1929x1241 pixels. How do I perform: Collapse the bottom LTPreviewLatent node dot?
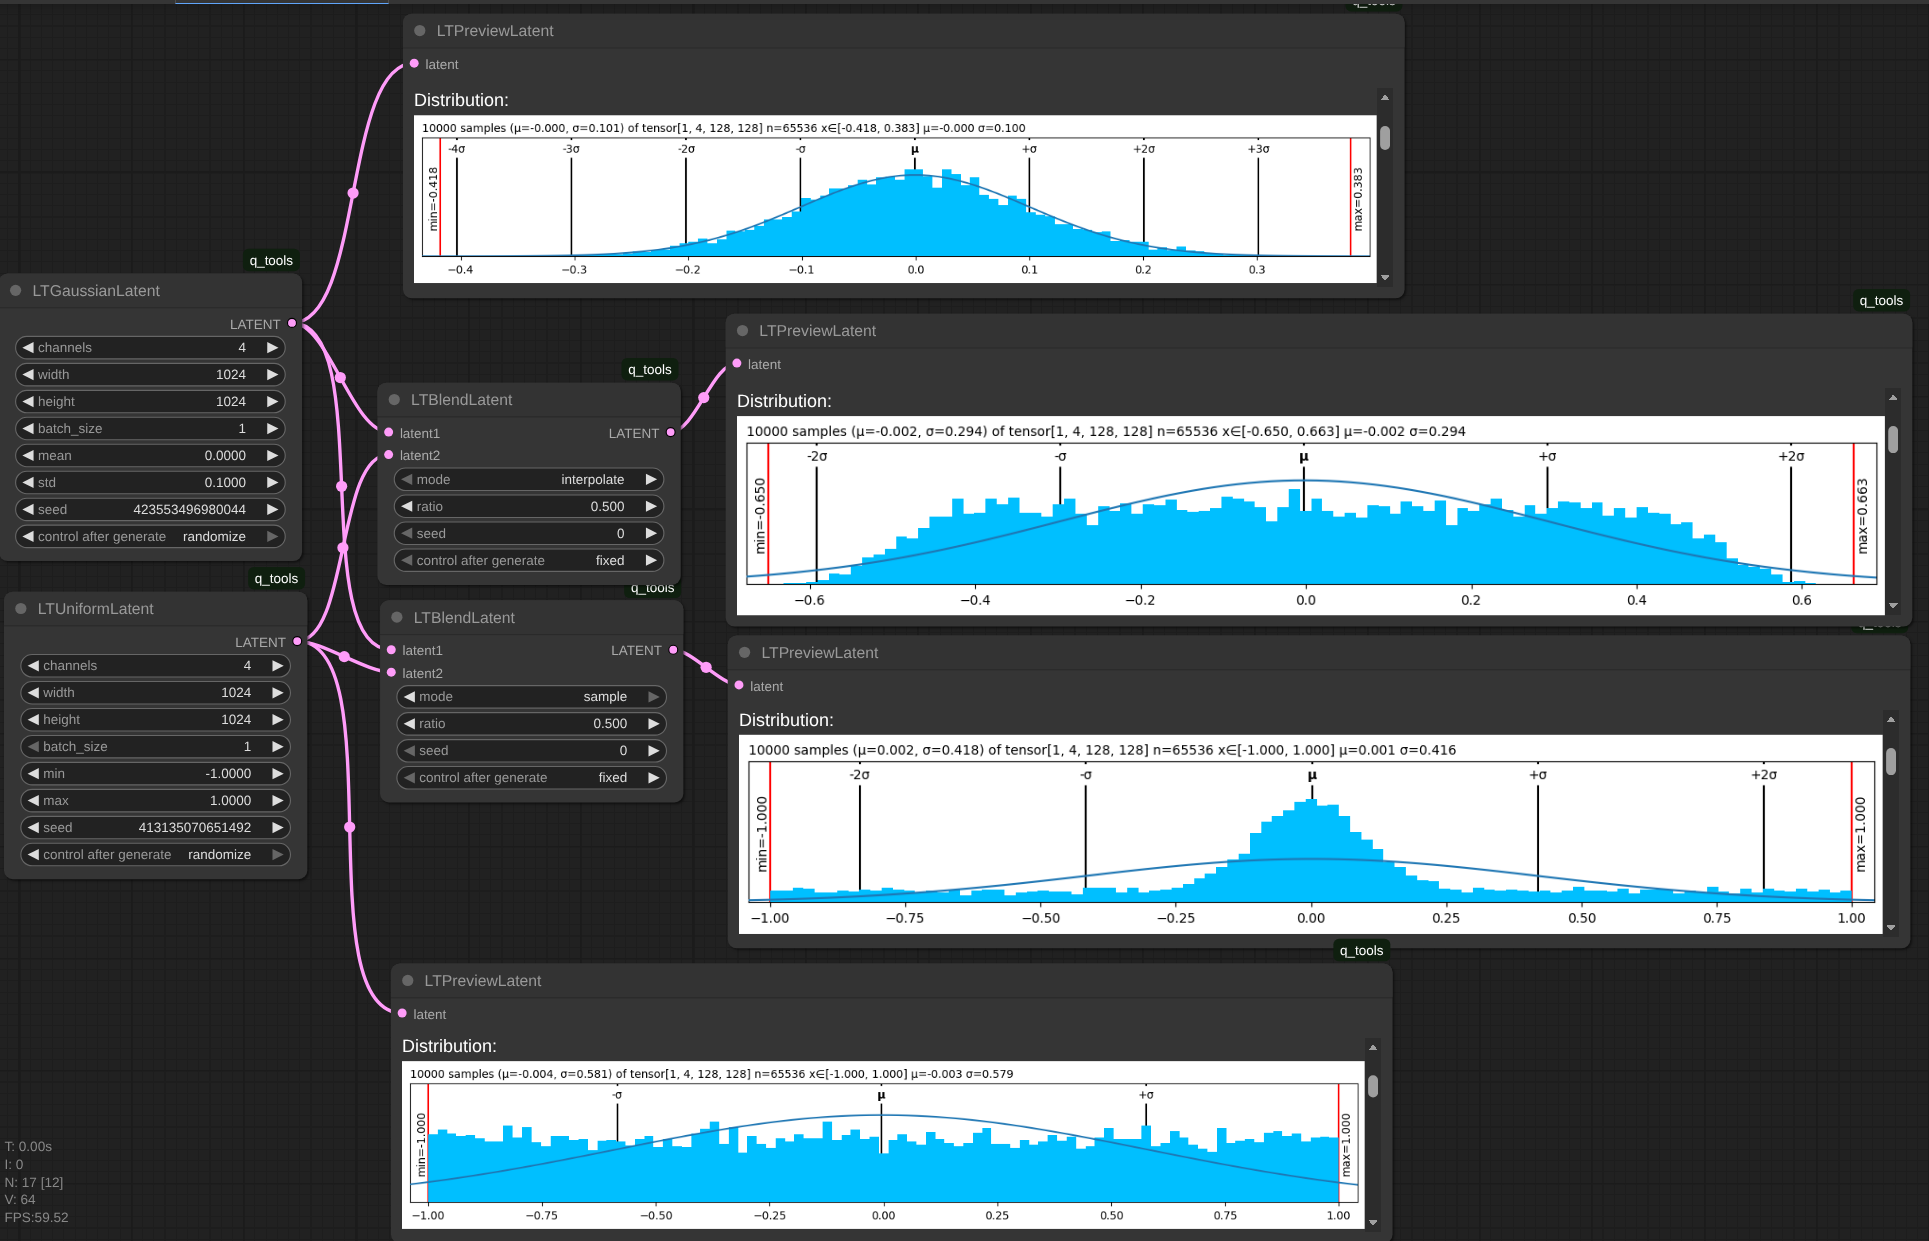pos(408,981)
